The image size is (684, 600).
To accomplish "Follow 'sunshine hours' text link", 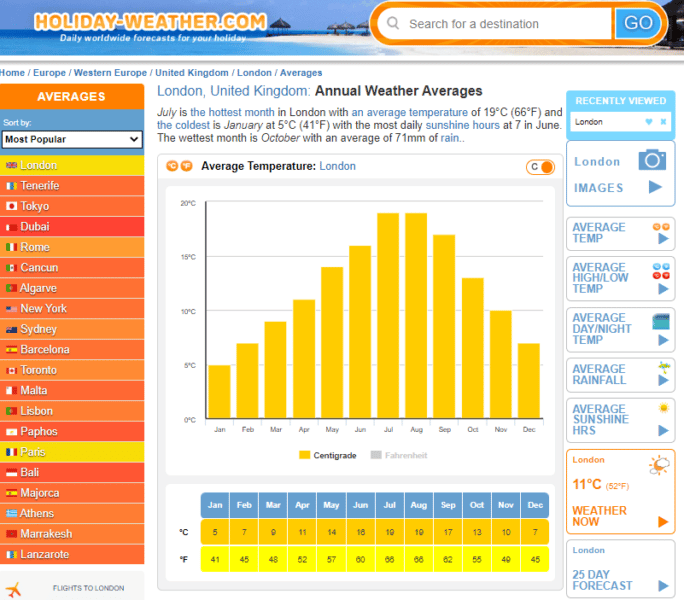I will click(x=462, y=125).
